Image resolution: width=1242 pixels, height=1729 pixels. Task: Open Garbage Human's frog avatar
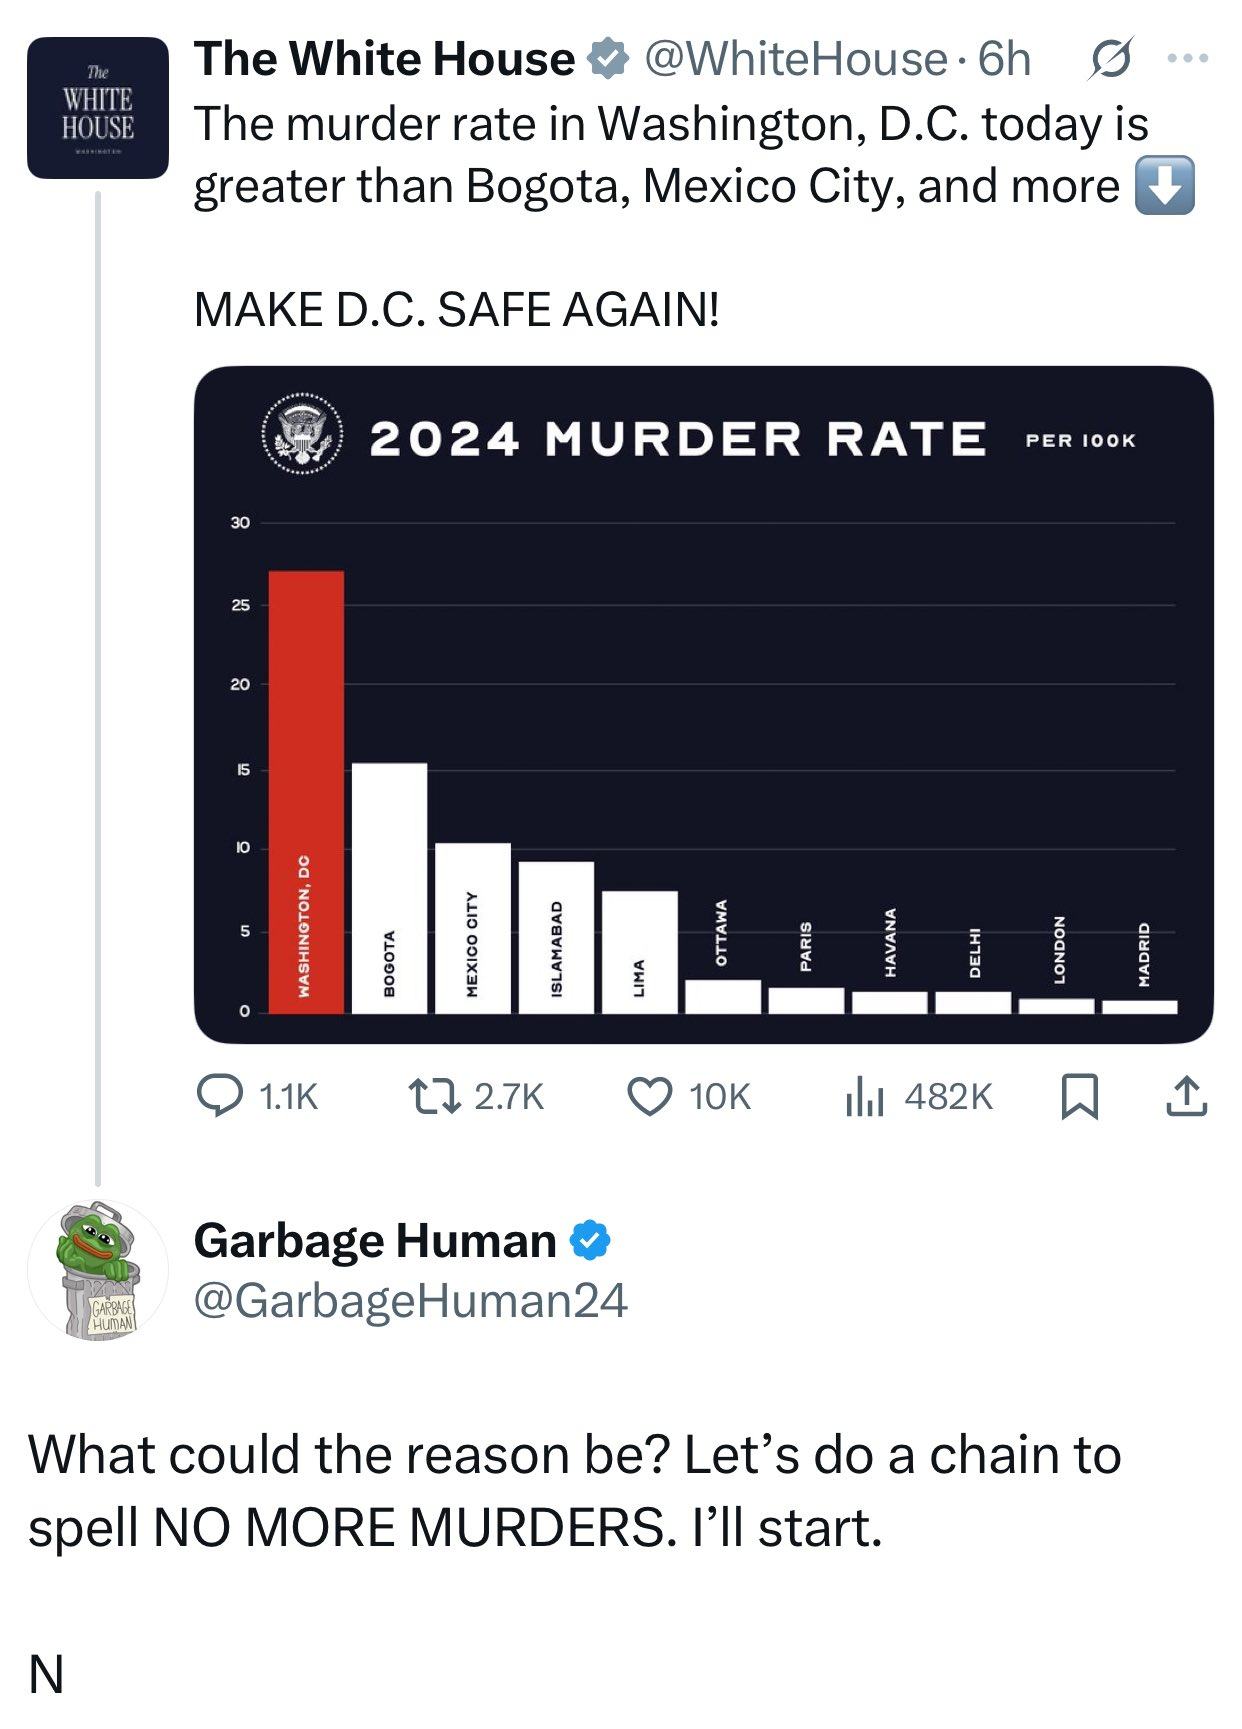point(98,1270)
